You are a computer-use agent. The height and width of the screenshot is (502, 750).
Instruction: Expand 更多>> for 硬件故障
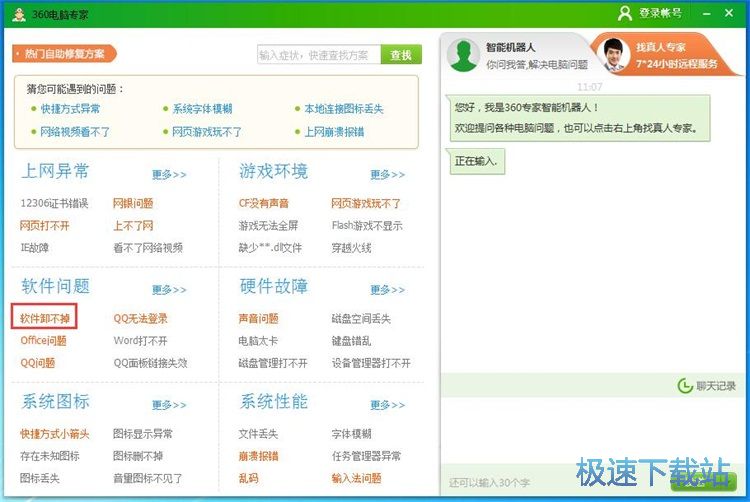click(388, 290)
